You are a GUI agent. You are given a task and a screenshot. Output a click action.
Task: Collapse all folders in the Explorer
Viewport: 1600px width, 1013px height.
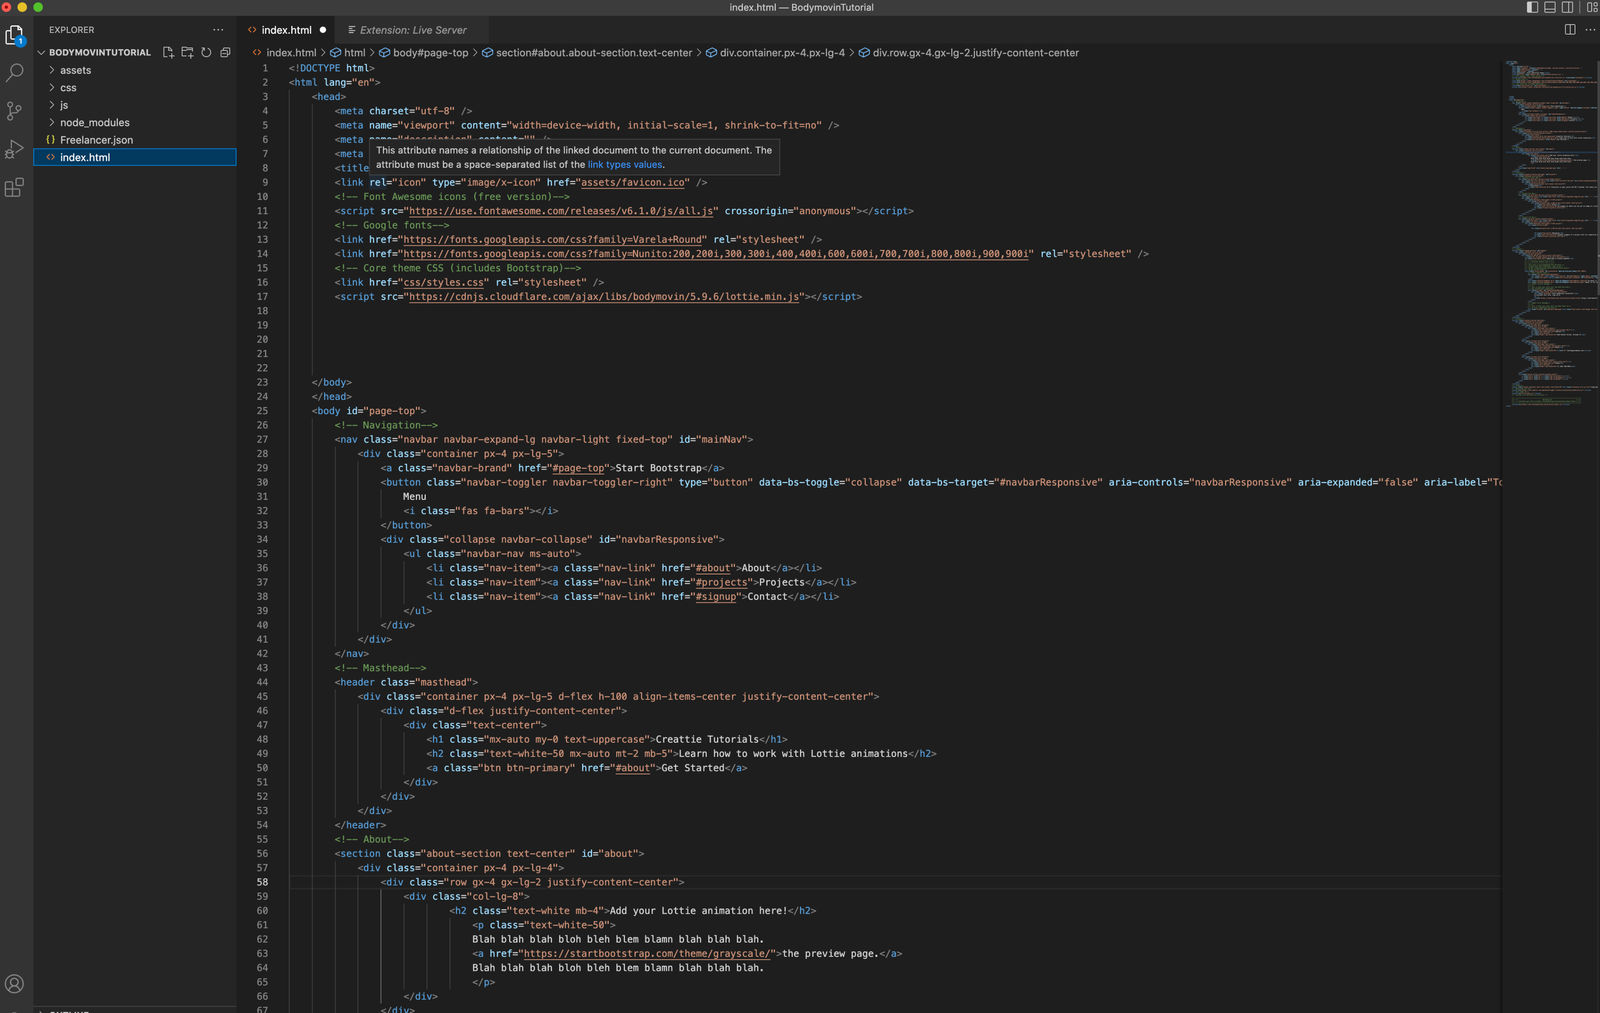tap(225, 52)
